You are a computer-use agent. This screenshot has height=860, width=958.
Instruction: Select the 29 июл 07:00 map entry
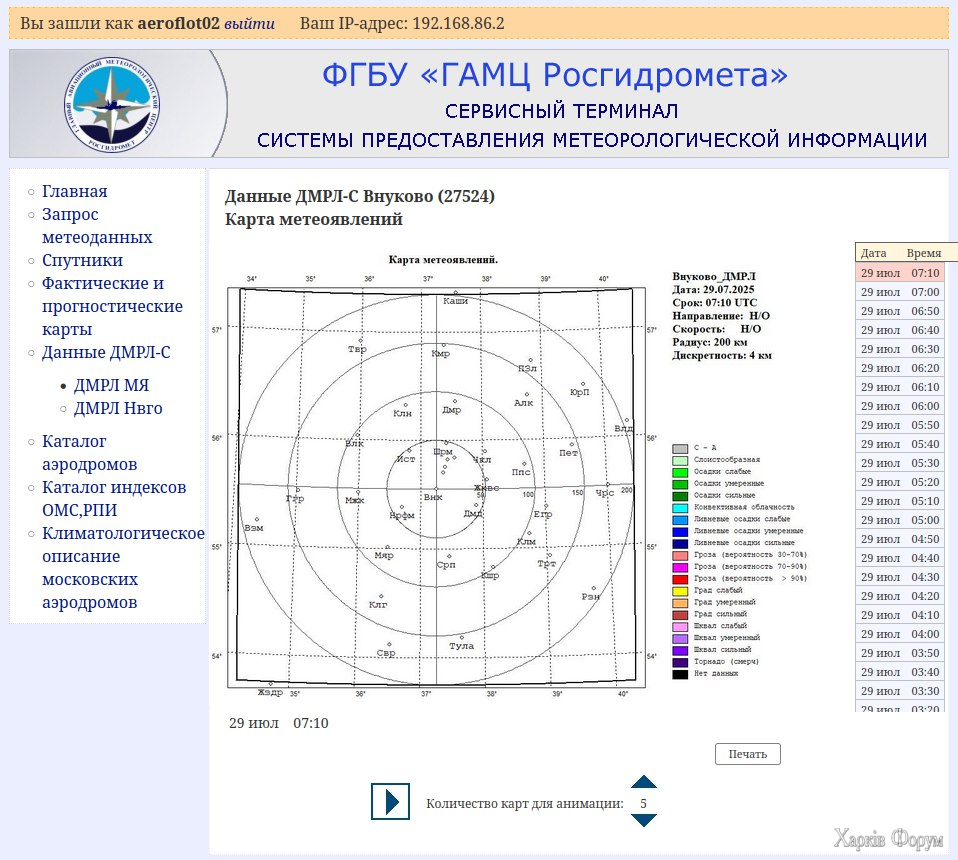click(x=900, y=292)
